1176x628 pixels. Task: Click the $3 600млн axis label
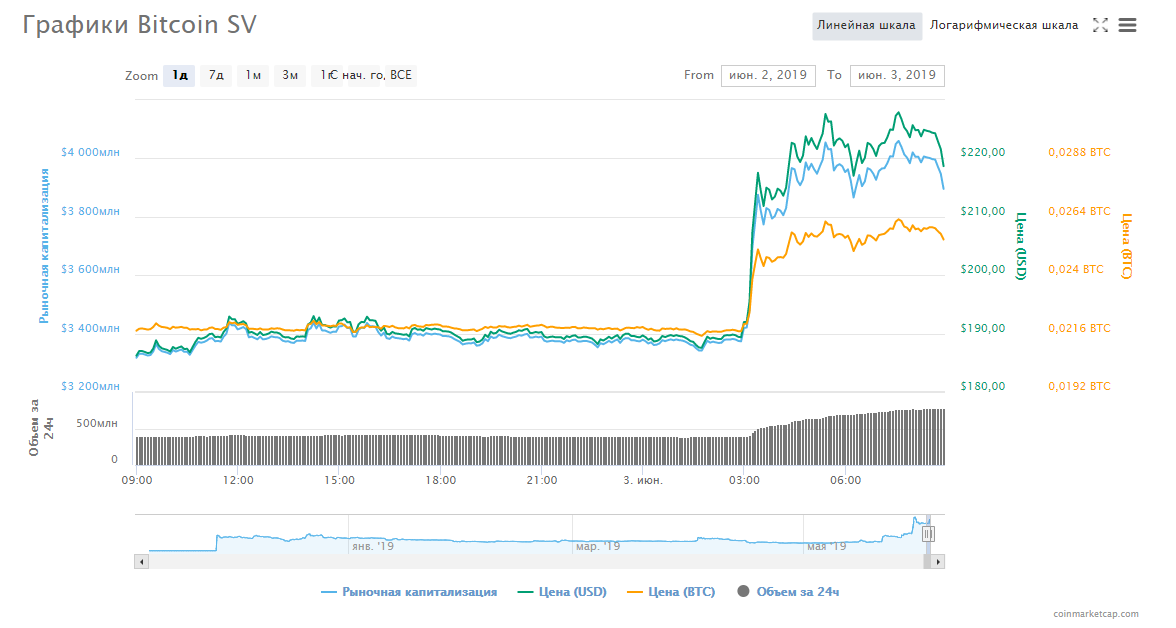click(x=90, y=269)
